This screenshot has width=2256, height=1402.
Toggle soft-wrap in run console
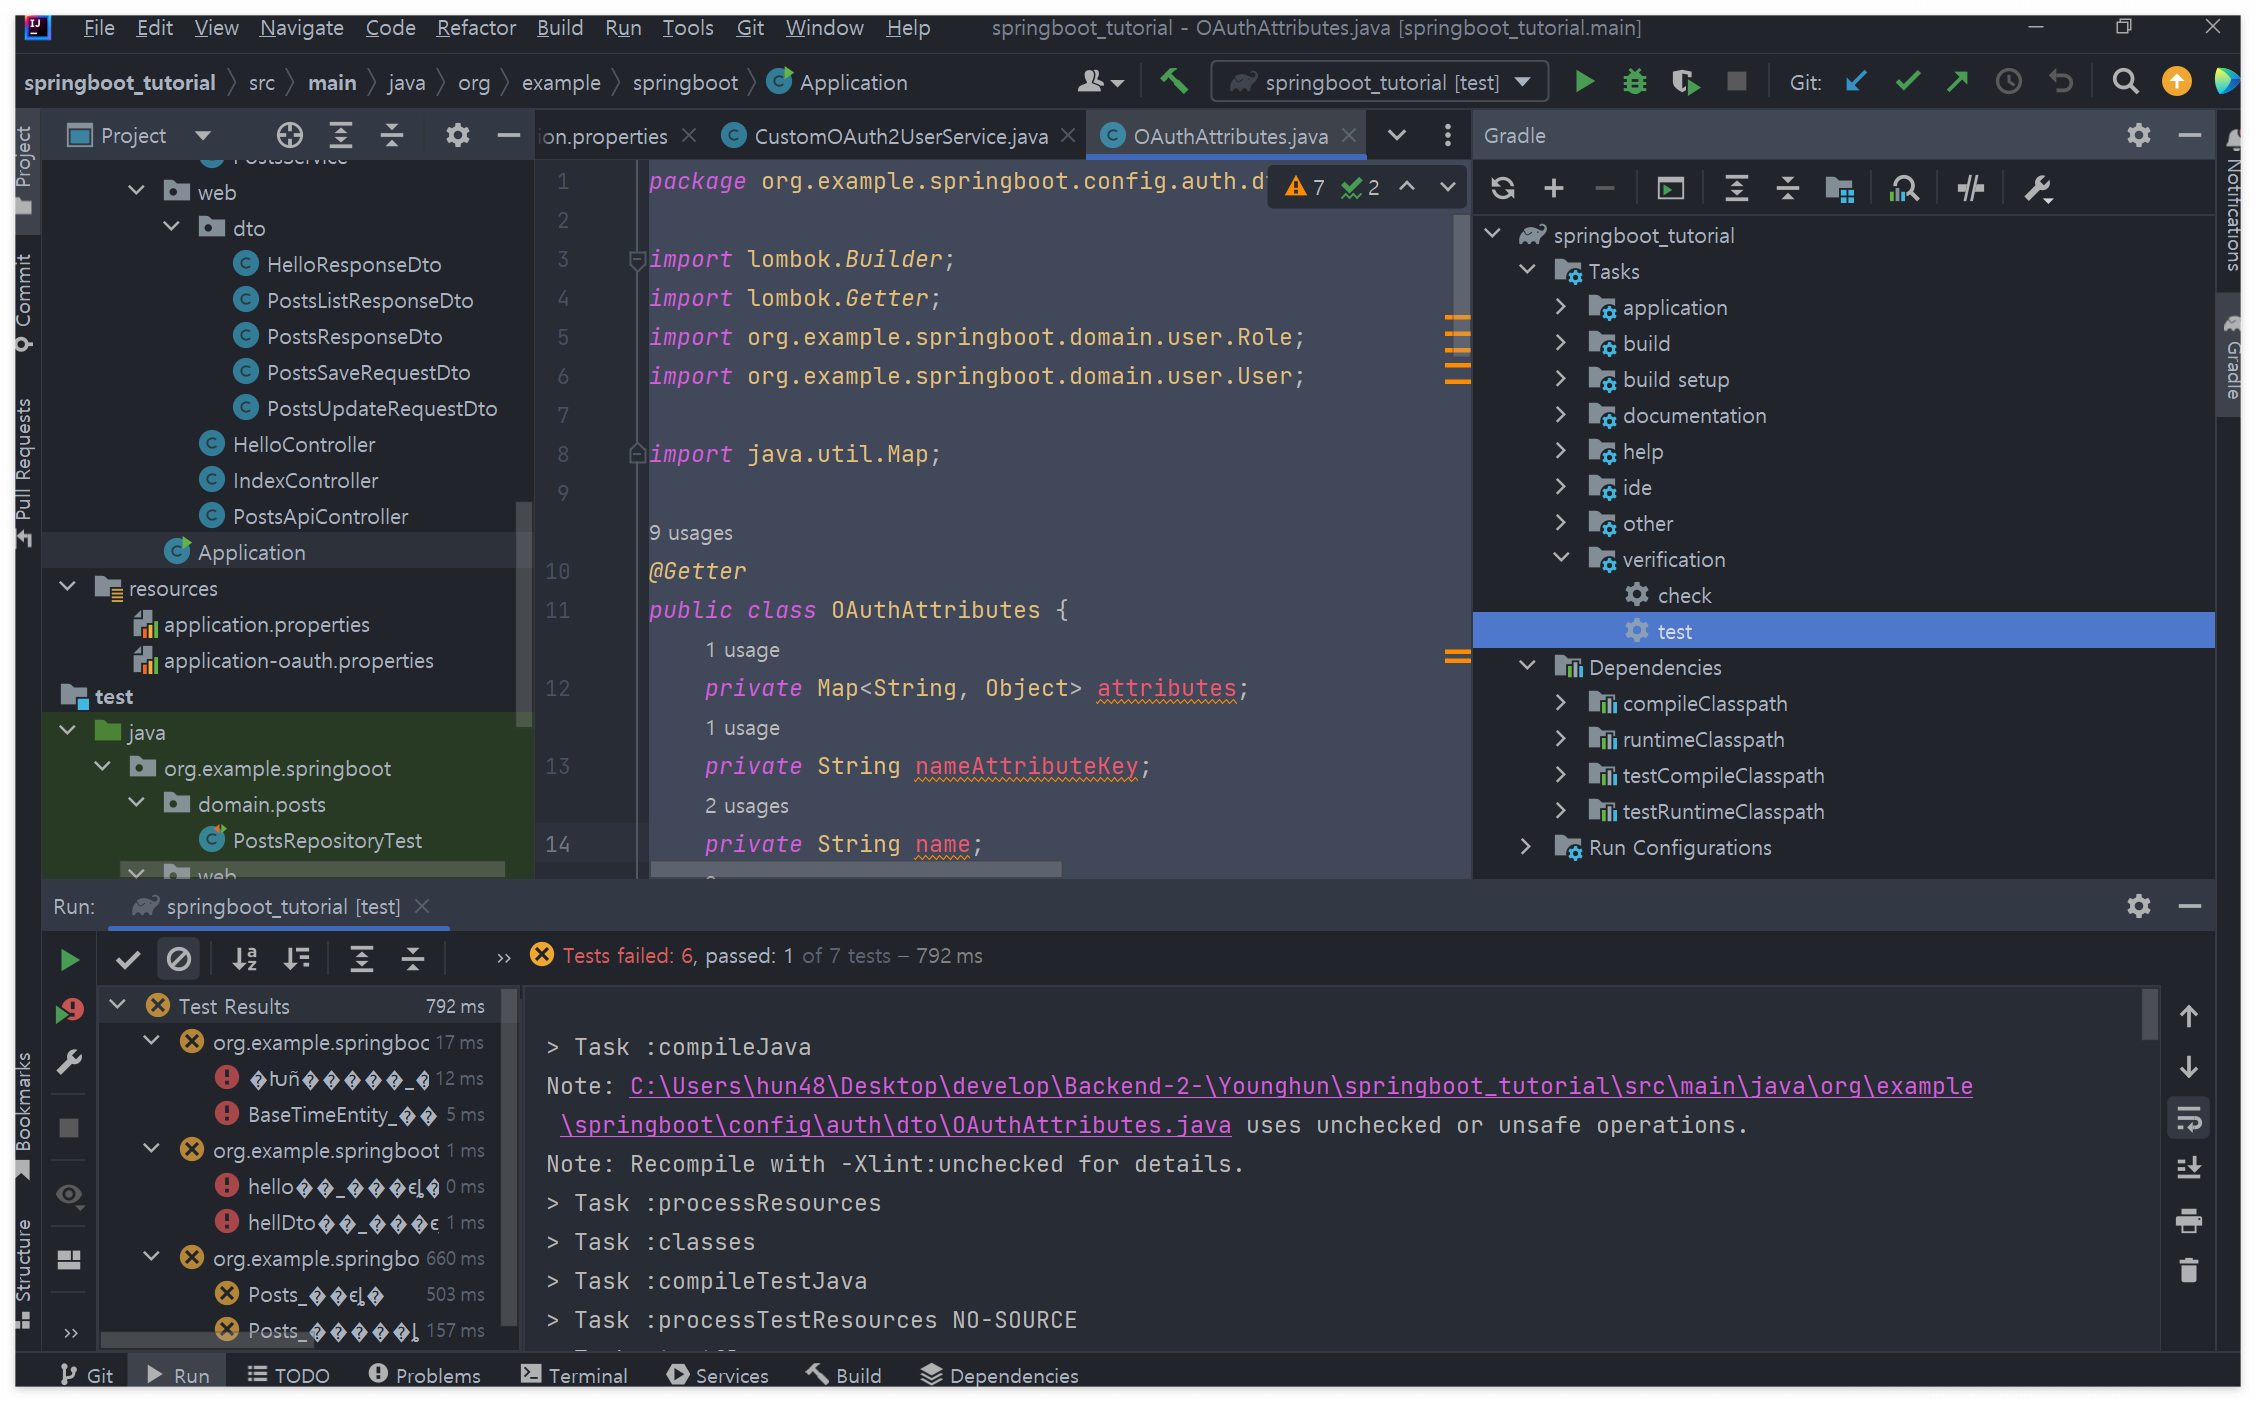(2188, 1118)
